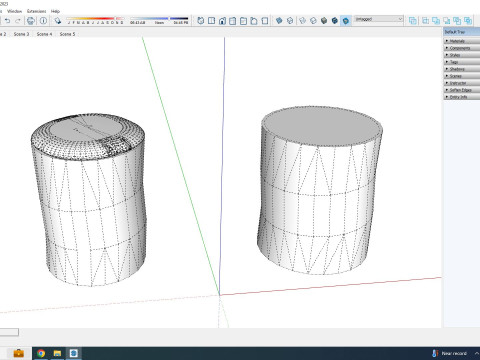Viewport: 480px width, 360px height.
Task: Click the Split solid tool
Action: pos(468,21)
